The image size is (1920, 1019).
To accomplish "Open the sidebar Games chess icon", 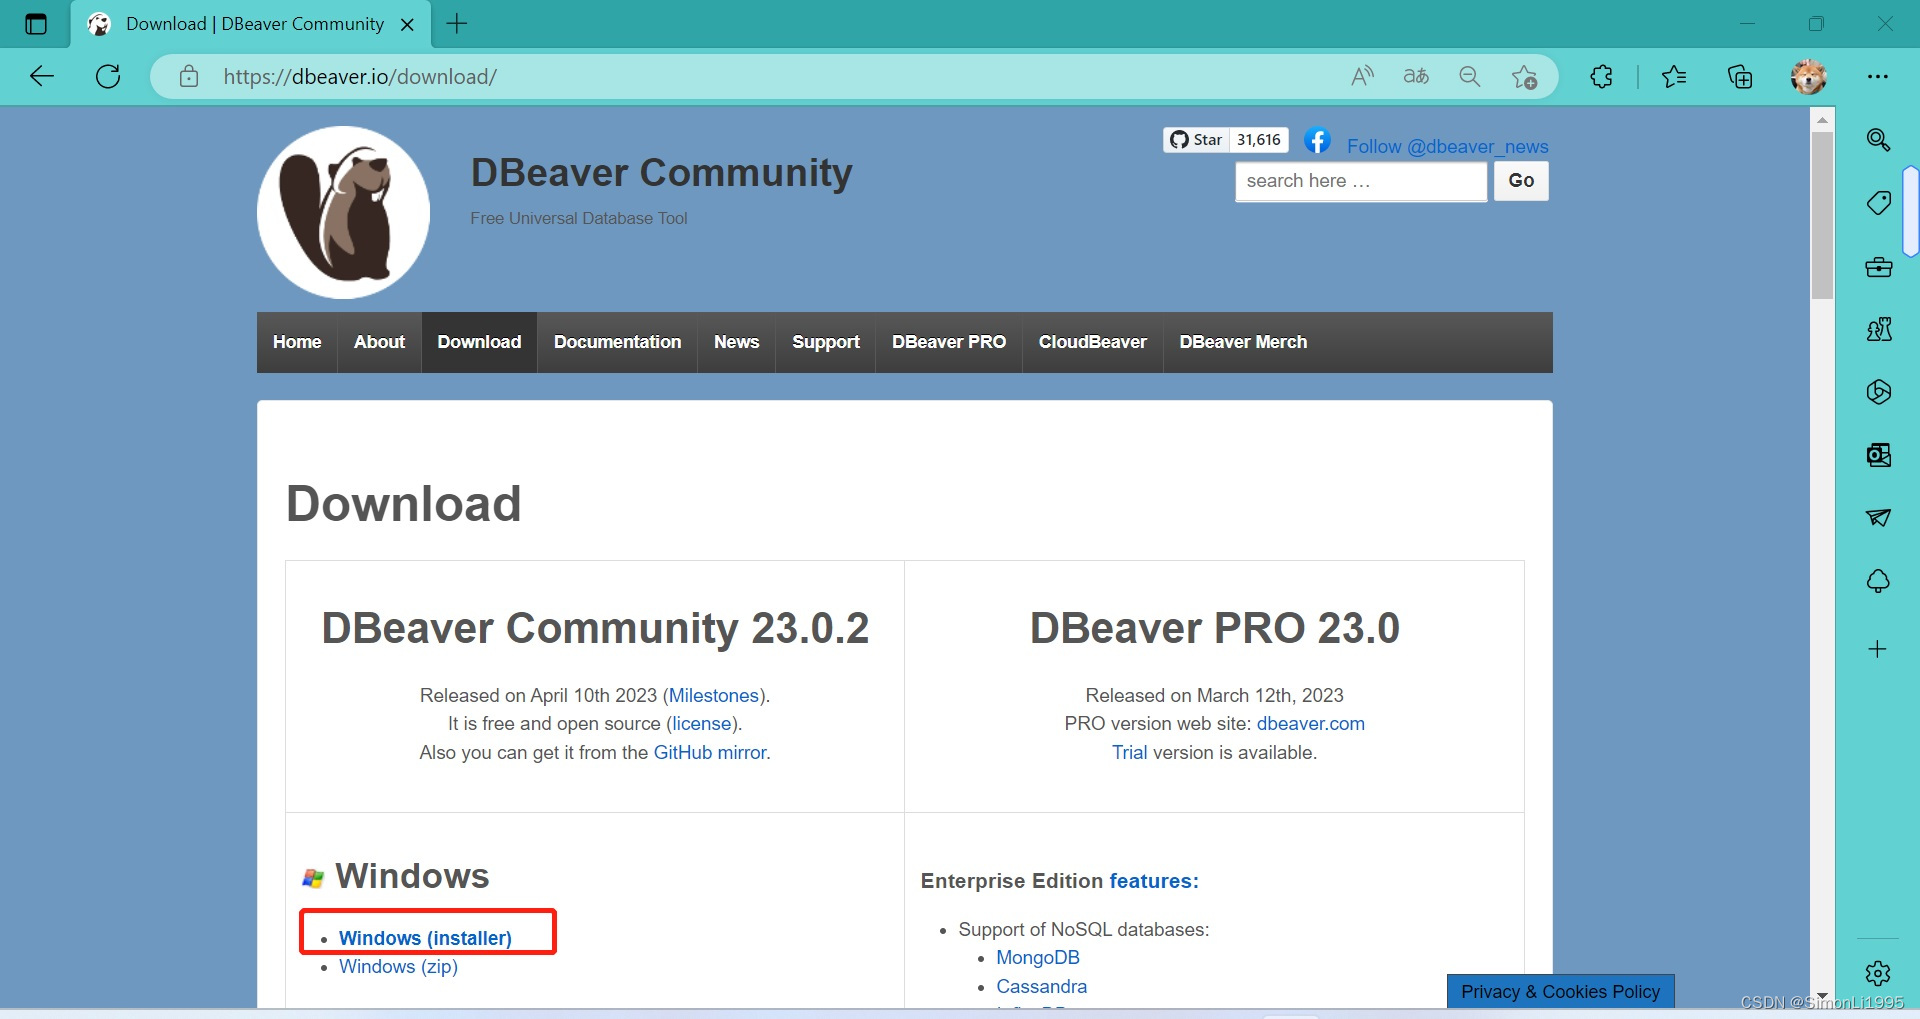I will [1878, 329].
